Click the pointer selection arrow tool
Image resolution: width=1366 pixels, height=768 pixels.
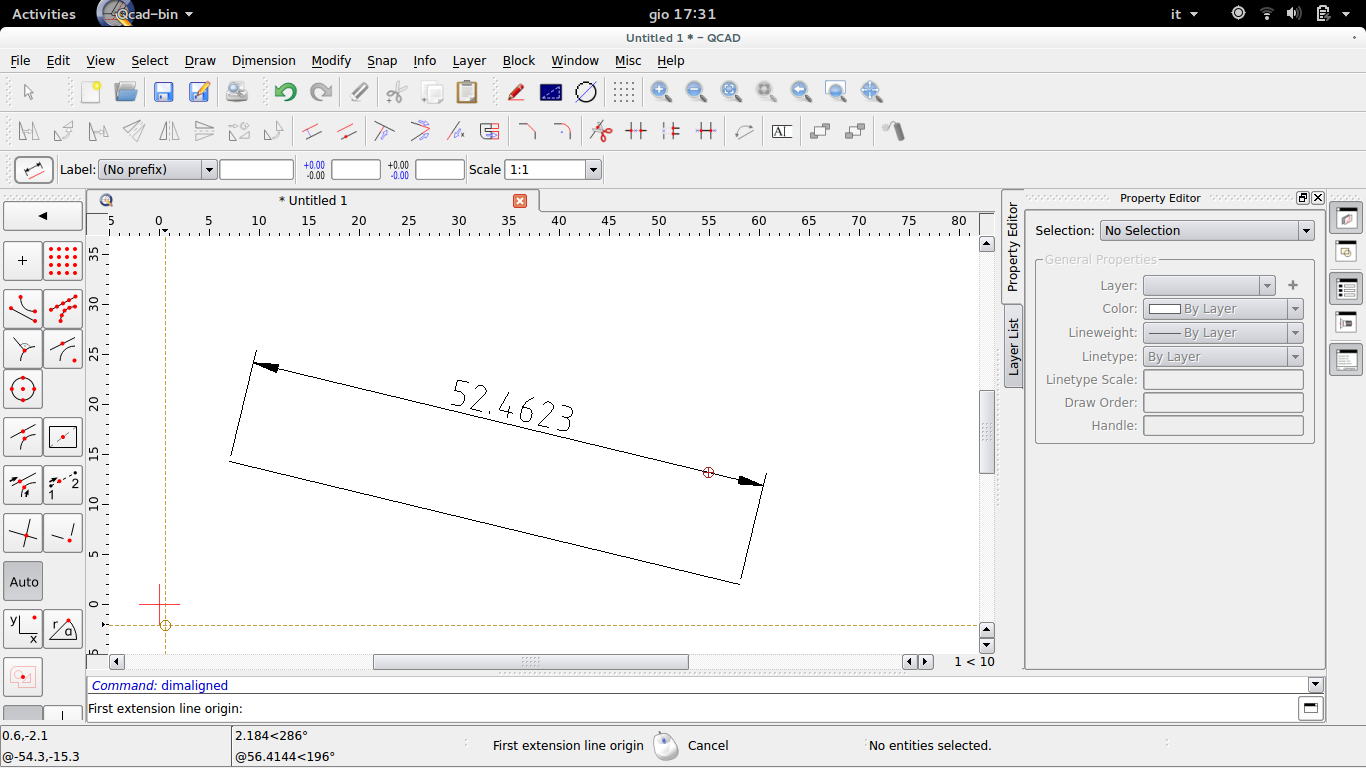coord(28,92)
